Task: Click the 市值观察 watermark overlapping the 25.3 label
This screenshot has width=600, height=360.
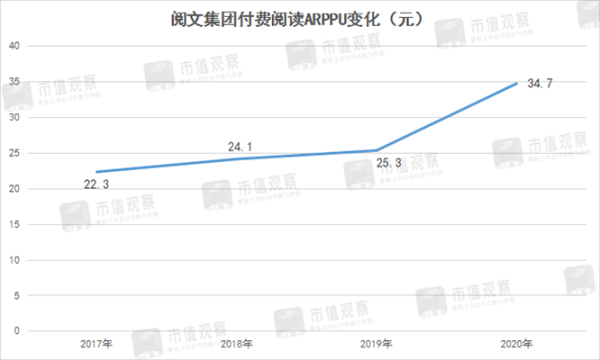Action: tap(392, 169)
